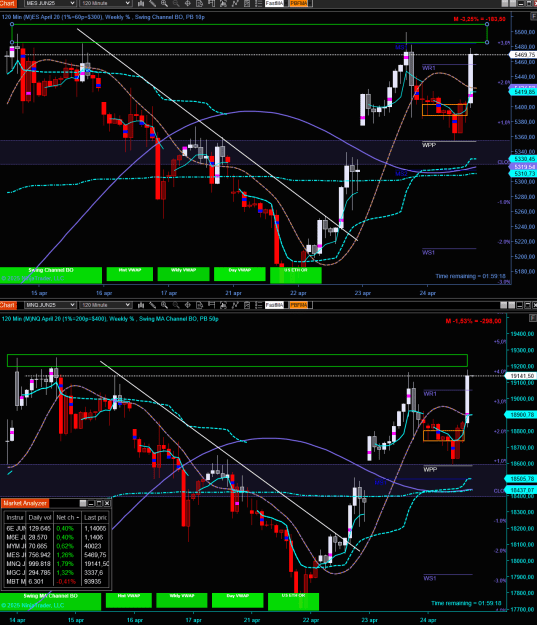Open MES JUN25 instrument dropdown
Image resolution: width=537 pixels, height=625 pixels.
pyautogui.click(x=50, y=3)
